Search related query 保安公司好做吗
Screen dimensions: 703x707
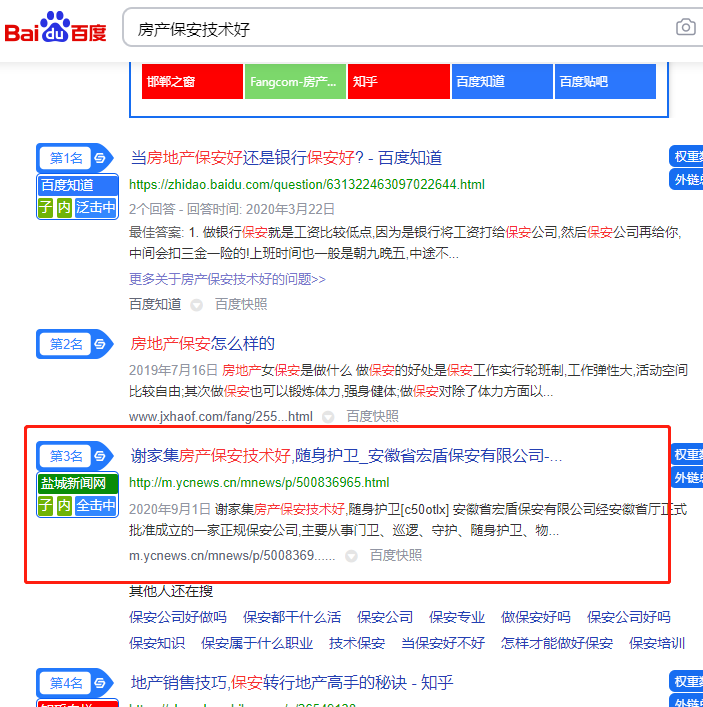click(178, 617)
